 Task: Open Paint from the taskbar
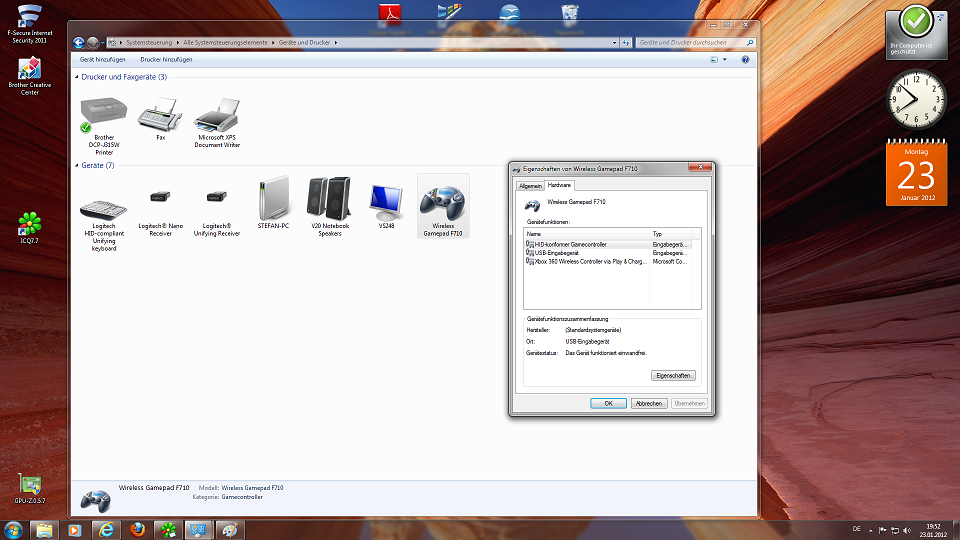point(230,530)
